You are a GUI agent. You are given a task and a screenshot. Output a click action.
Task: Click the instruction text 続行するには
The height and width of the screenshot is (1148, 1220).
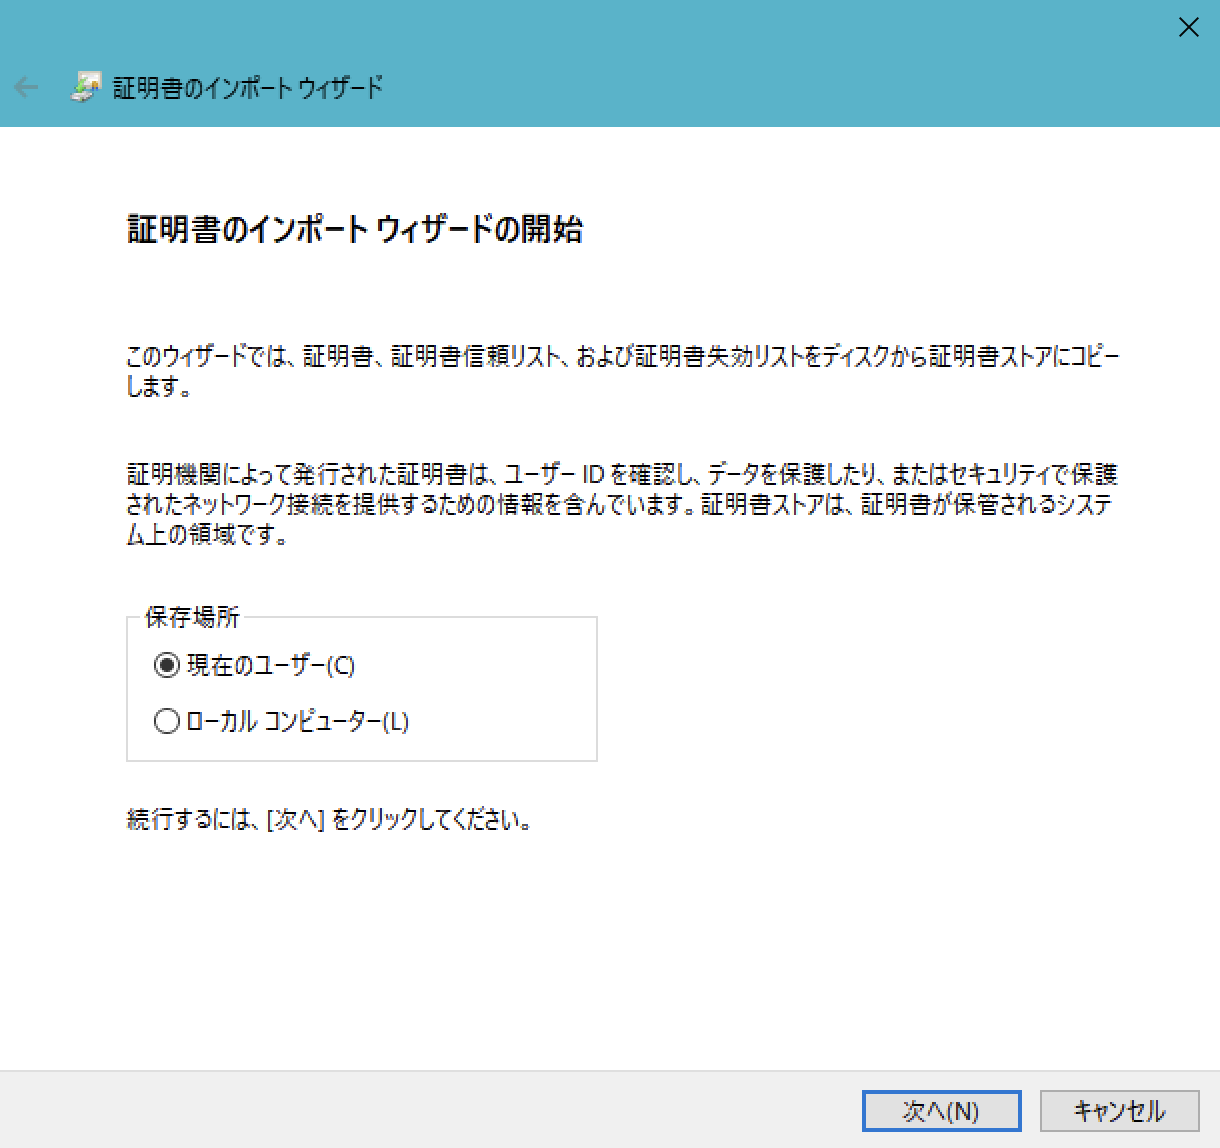pyautogui.click(x=190, y=820)
